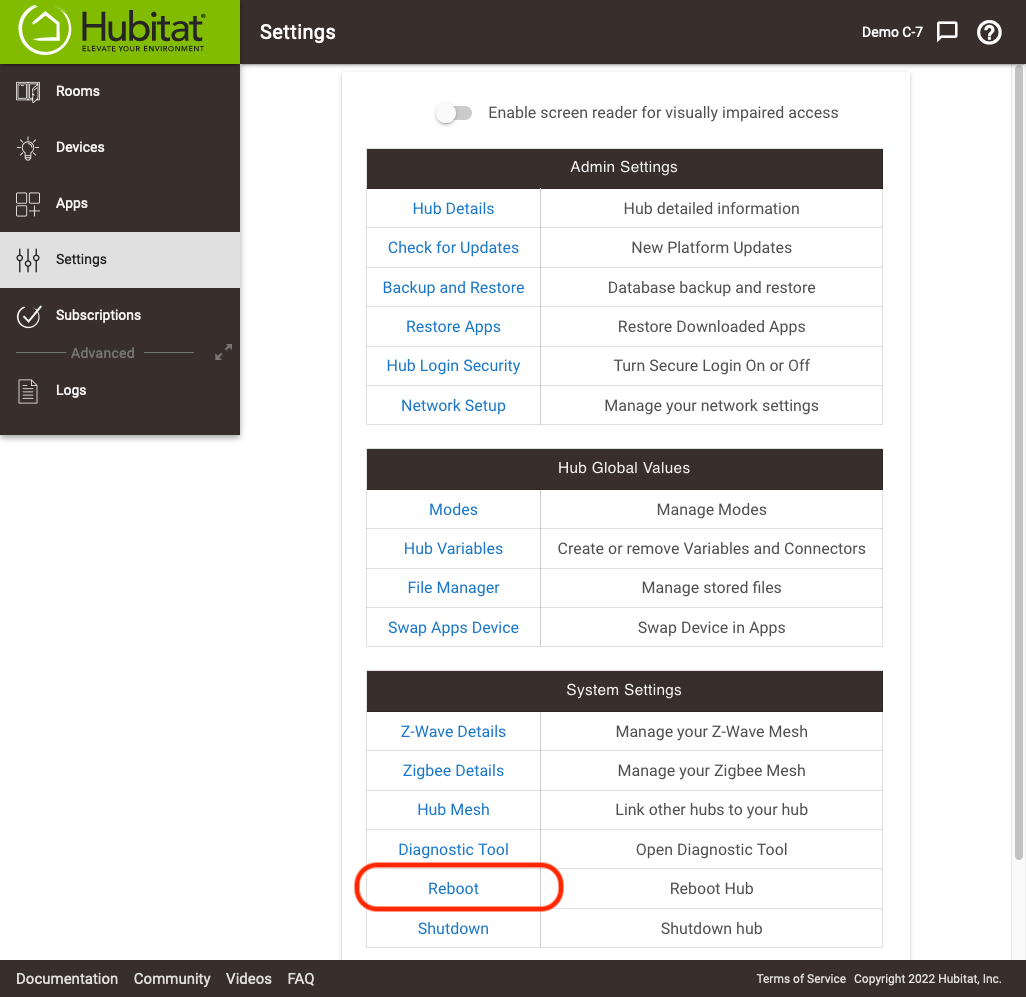Image resolution: width=1026 pixels, height=997 pixels.
Task: Click 'Manage your Z-Wave Mesh' cell
Action: point(711,732)
